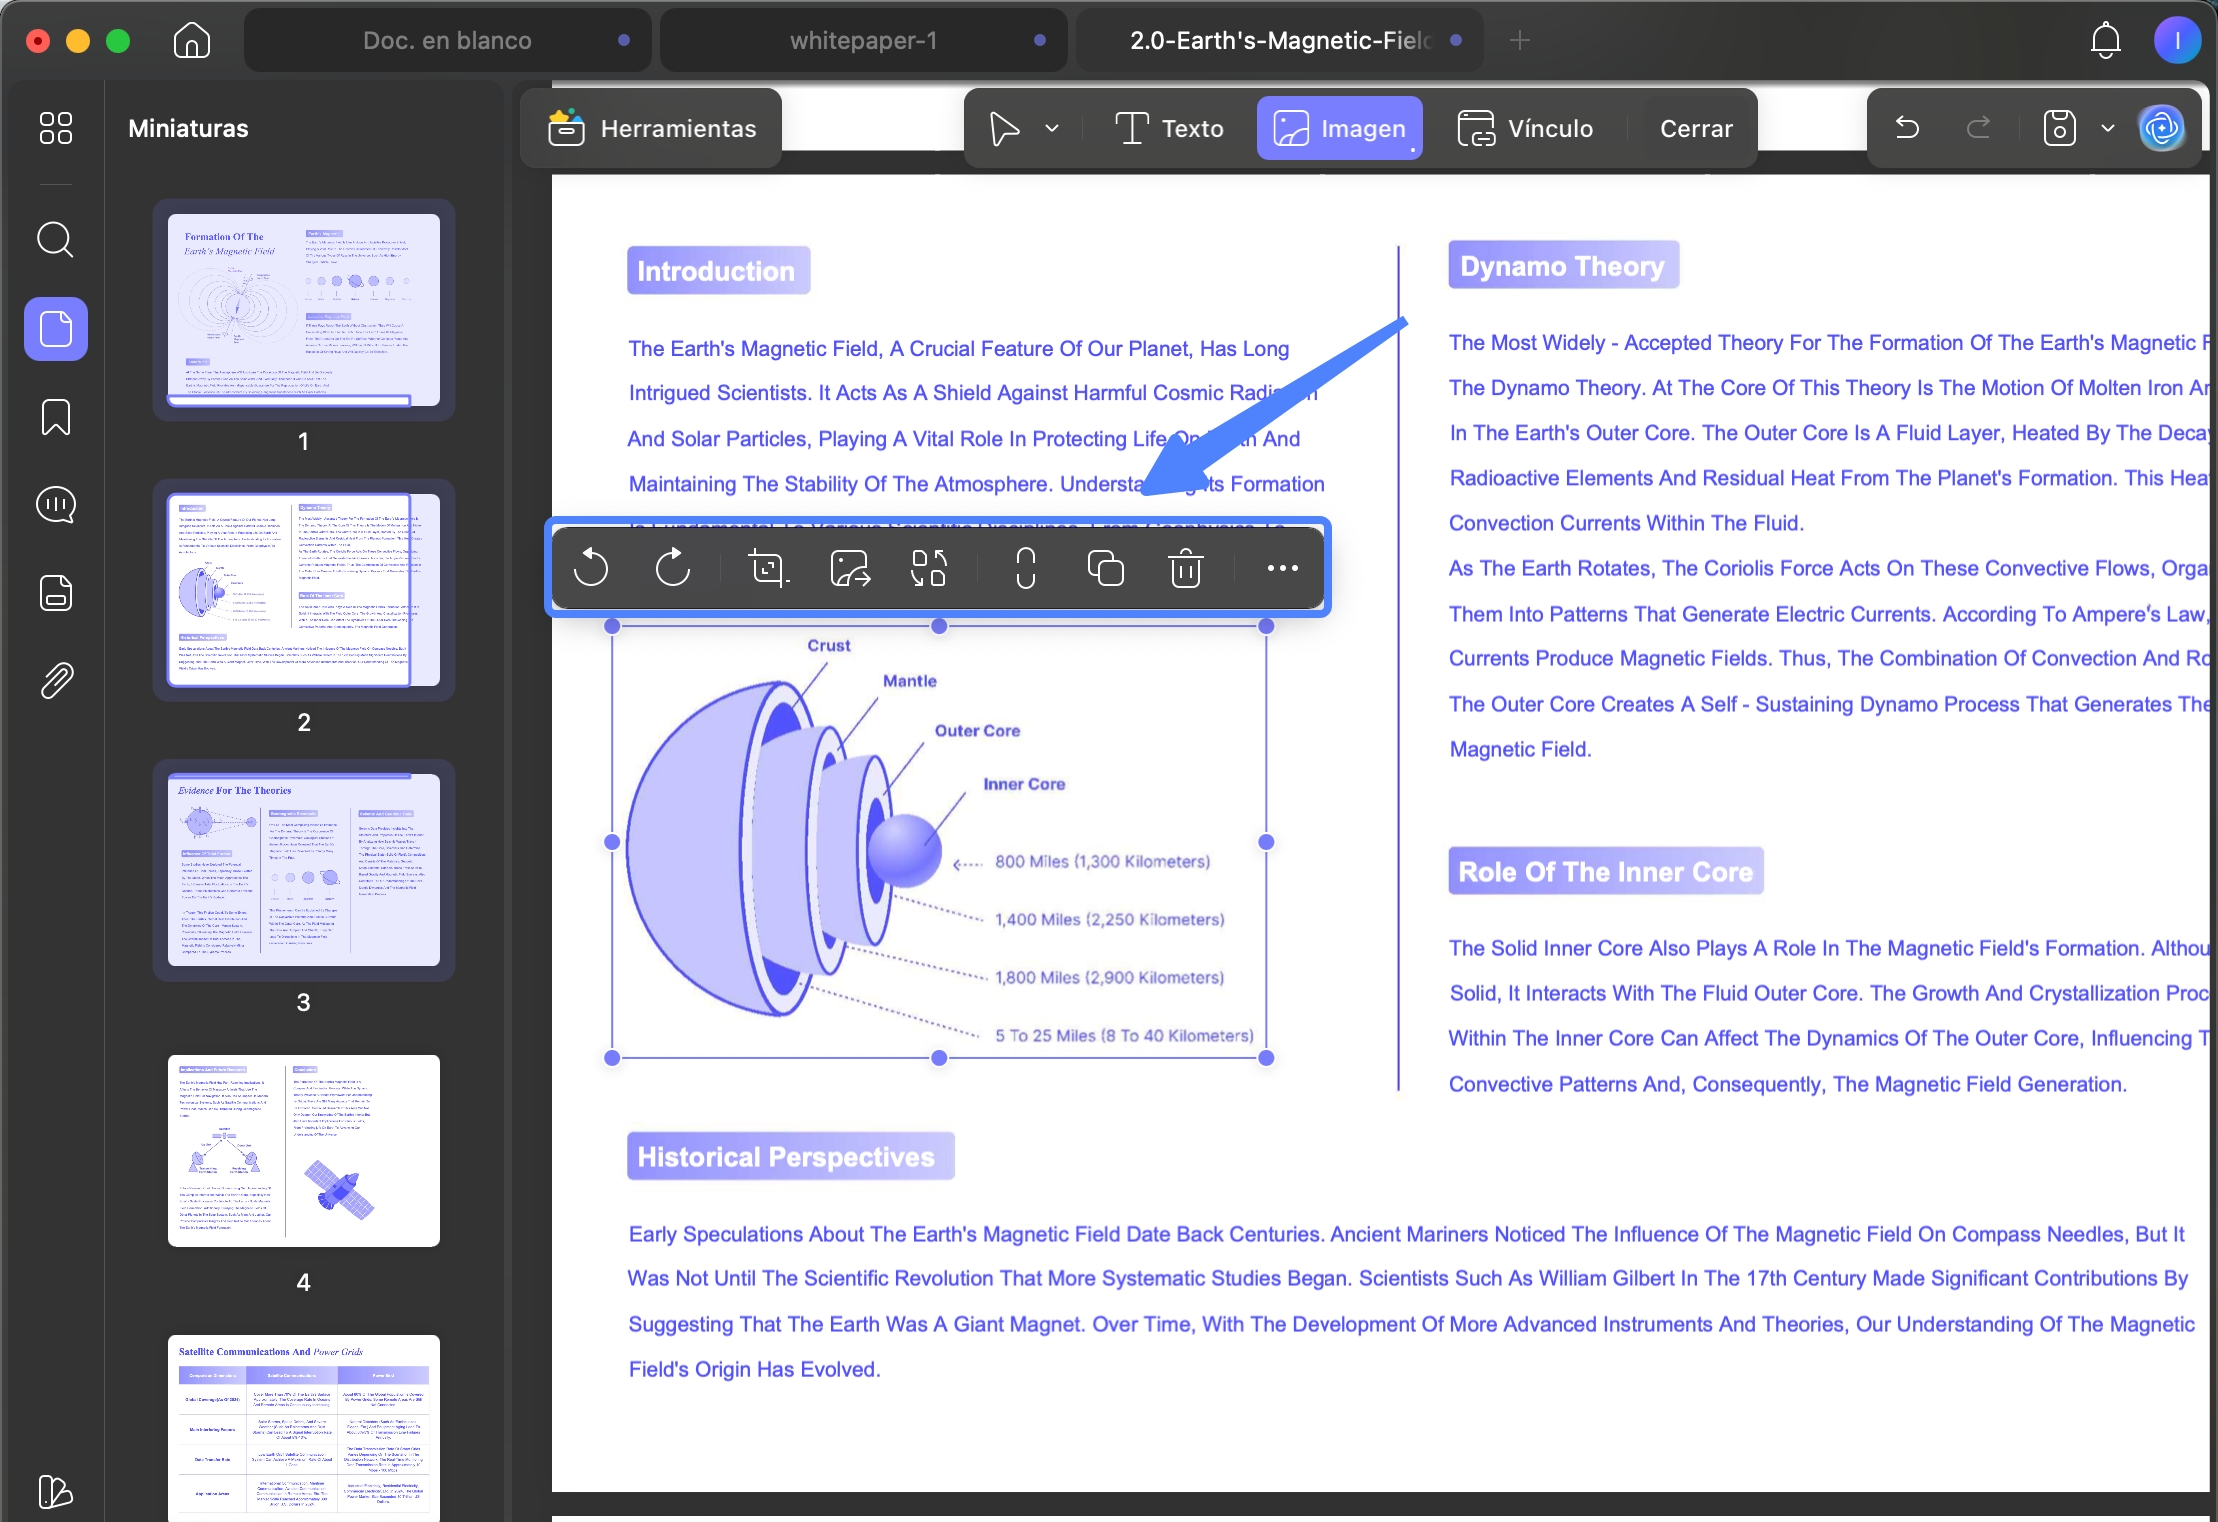Open the comments panel icon

point(56,505)
